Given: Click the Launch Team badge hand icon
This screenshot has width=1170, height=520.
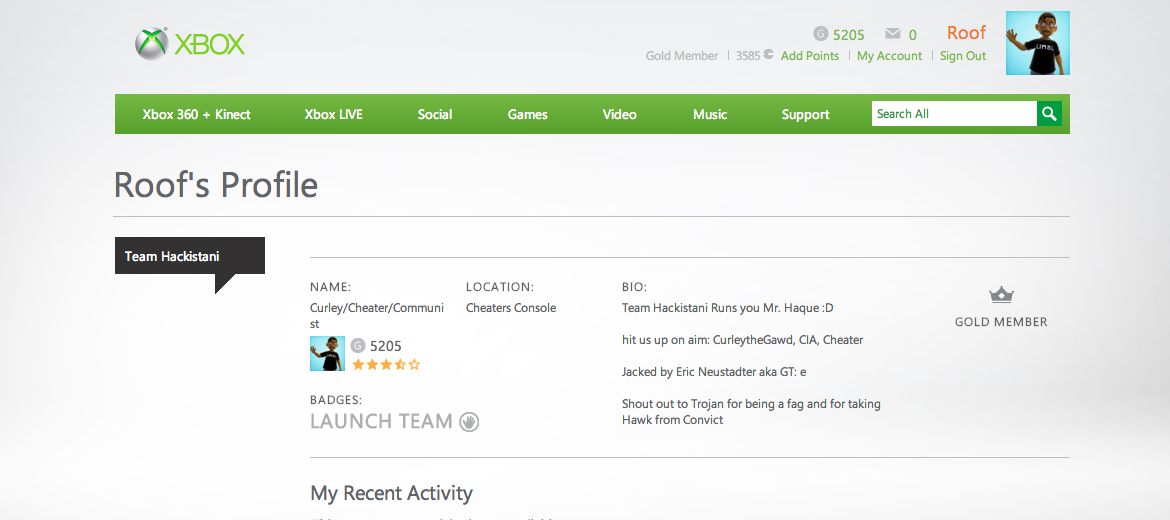Looking at the screenshot, I should (469, 422).
